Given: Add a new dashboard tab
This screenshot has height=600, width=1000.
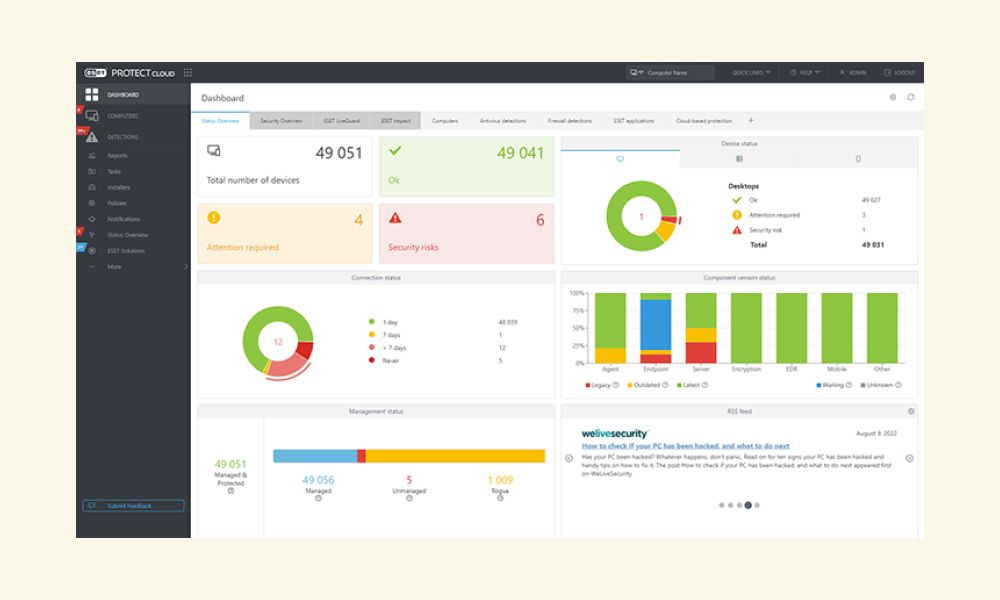Looking at the screenshot, I should pos(751,121).
